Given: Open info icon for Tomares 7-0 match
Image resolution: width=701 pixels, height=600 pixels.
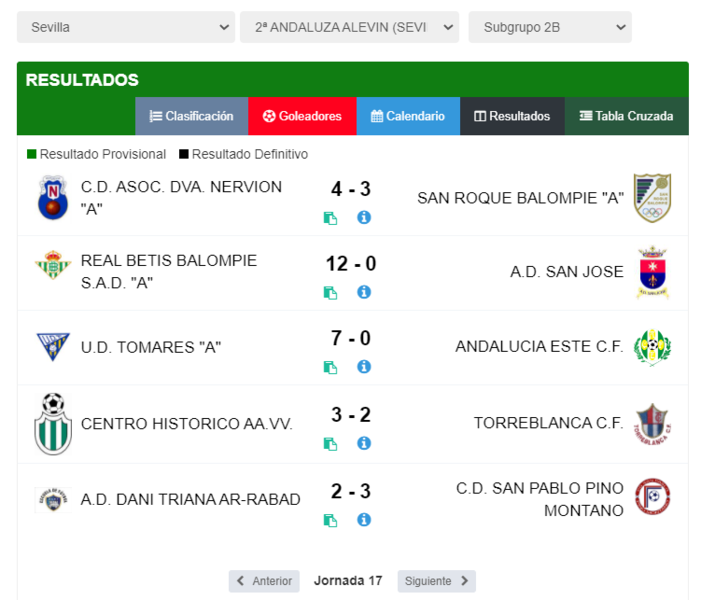Looking at the screenshot, I should (364, 367).
